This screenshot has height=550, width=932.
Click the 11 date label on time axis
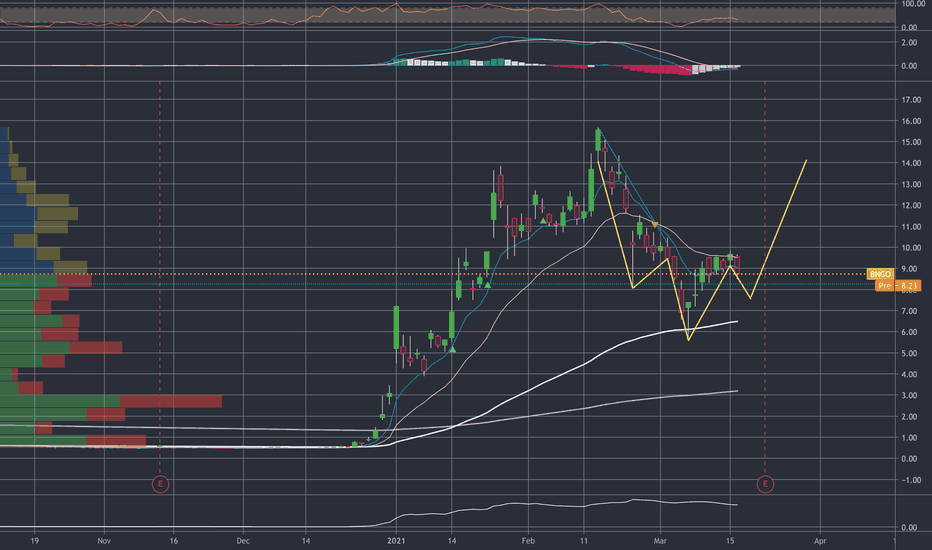(584, 540)
